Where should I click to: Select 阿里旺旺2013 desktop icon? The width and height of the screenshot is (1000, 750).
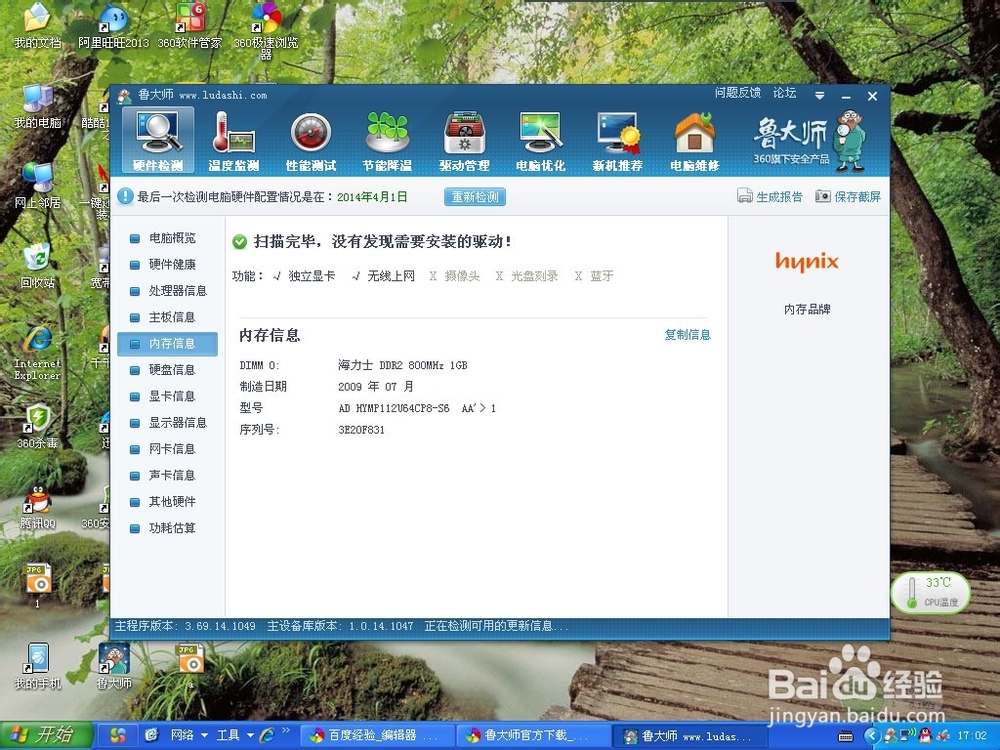[x=114, y=26]
